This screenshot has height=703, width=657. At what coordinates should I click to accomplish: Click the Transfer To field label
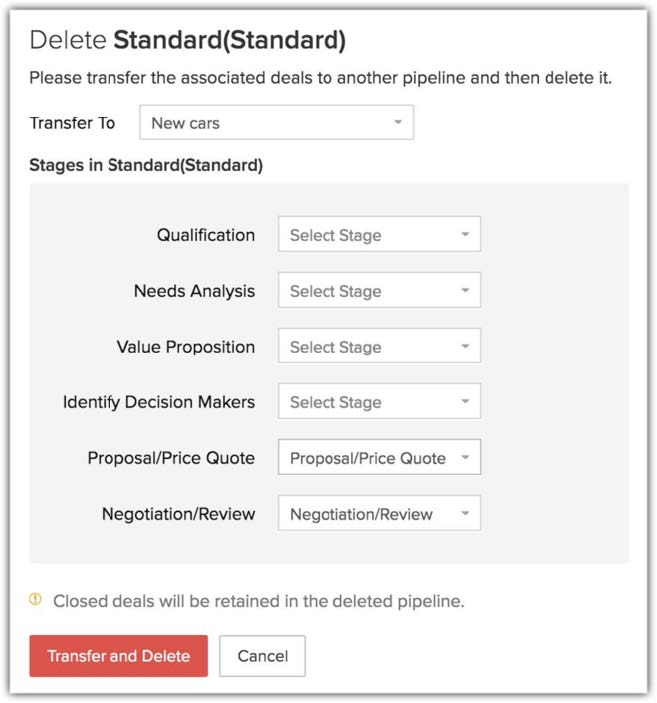(72, 123)
